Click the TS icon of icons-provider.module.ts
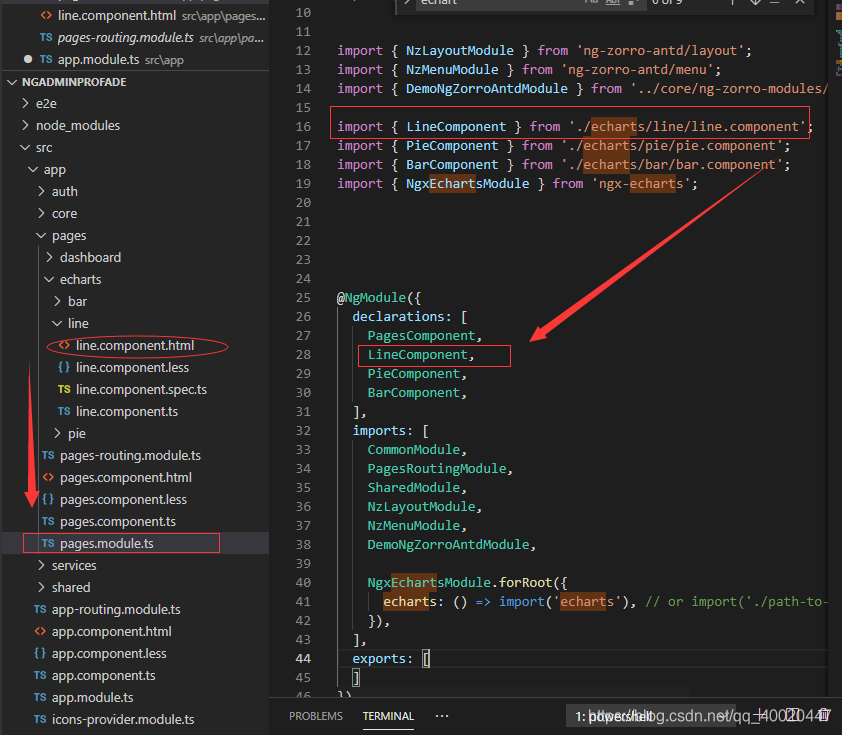842x735 pixels. coord(40,719)
